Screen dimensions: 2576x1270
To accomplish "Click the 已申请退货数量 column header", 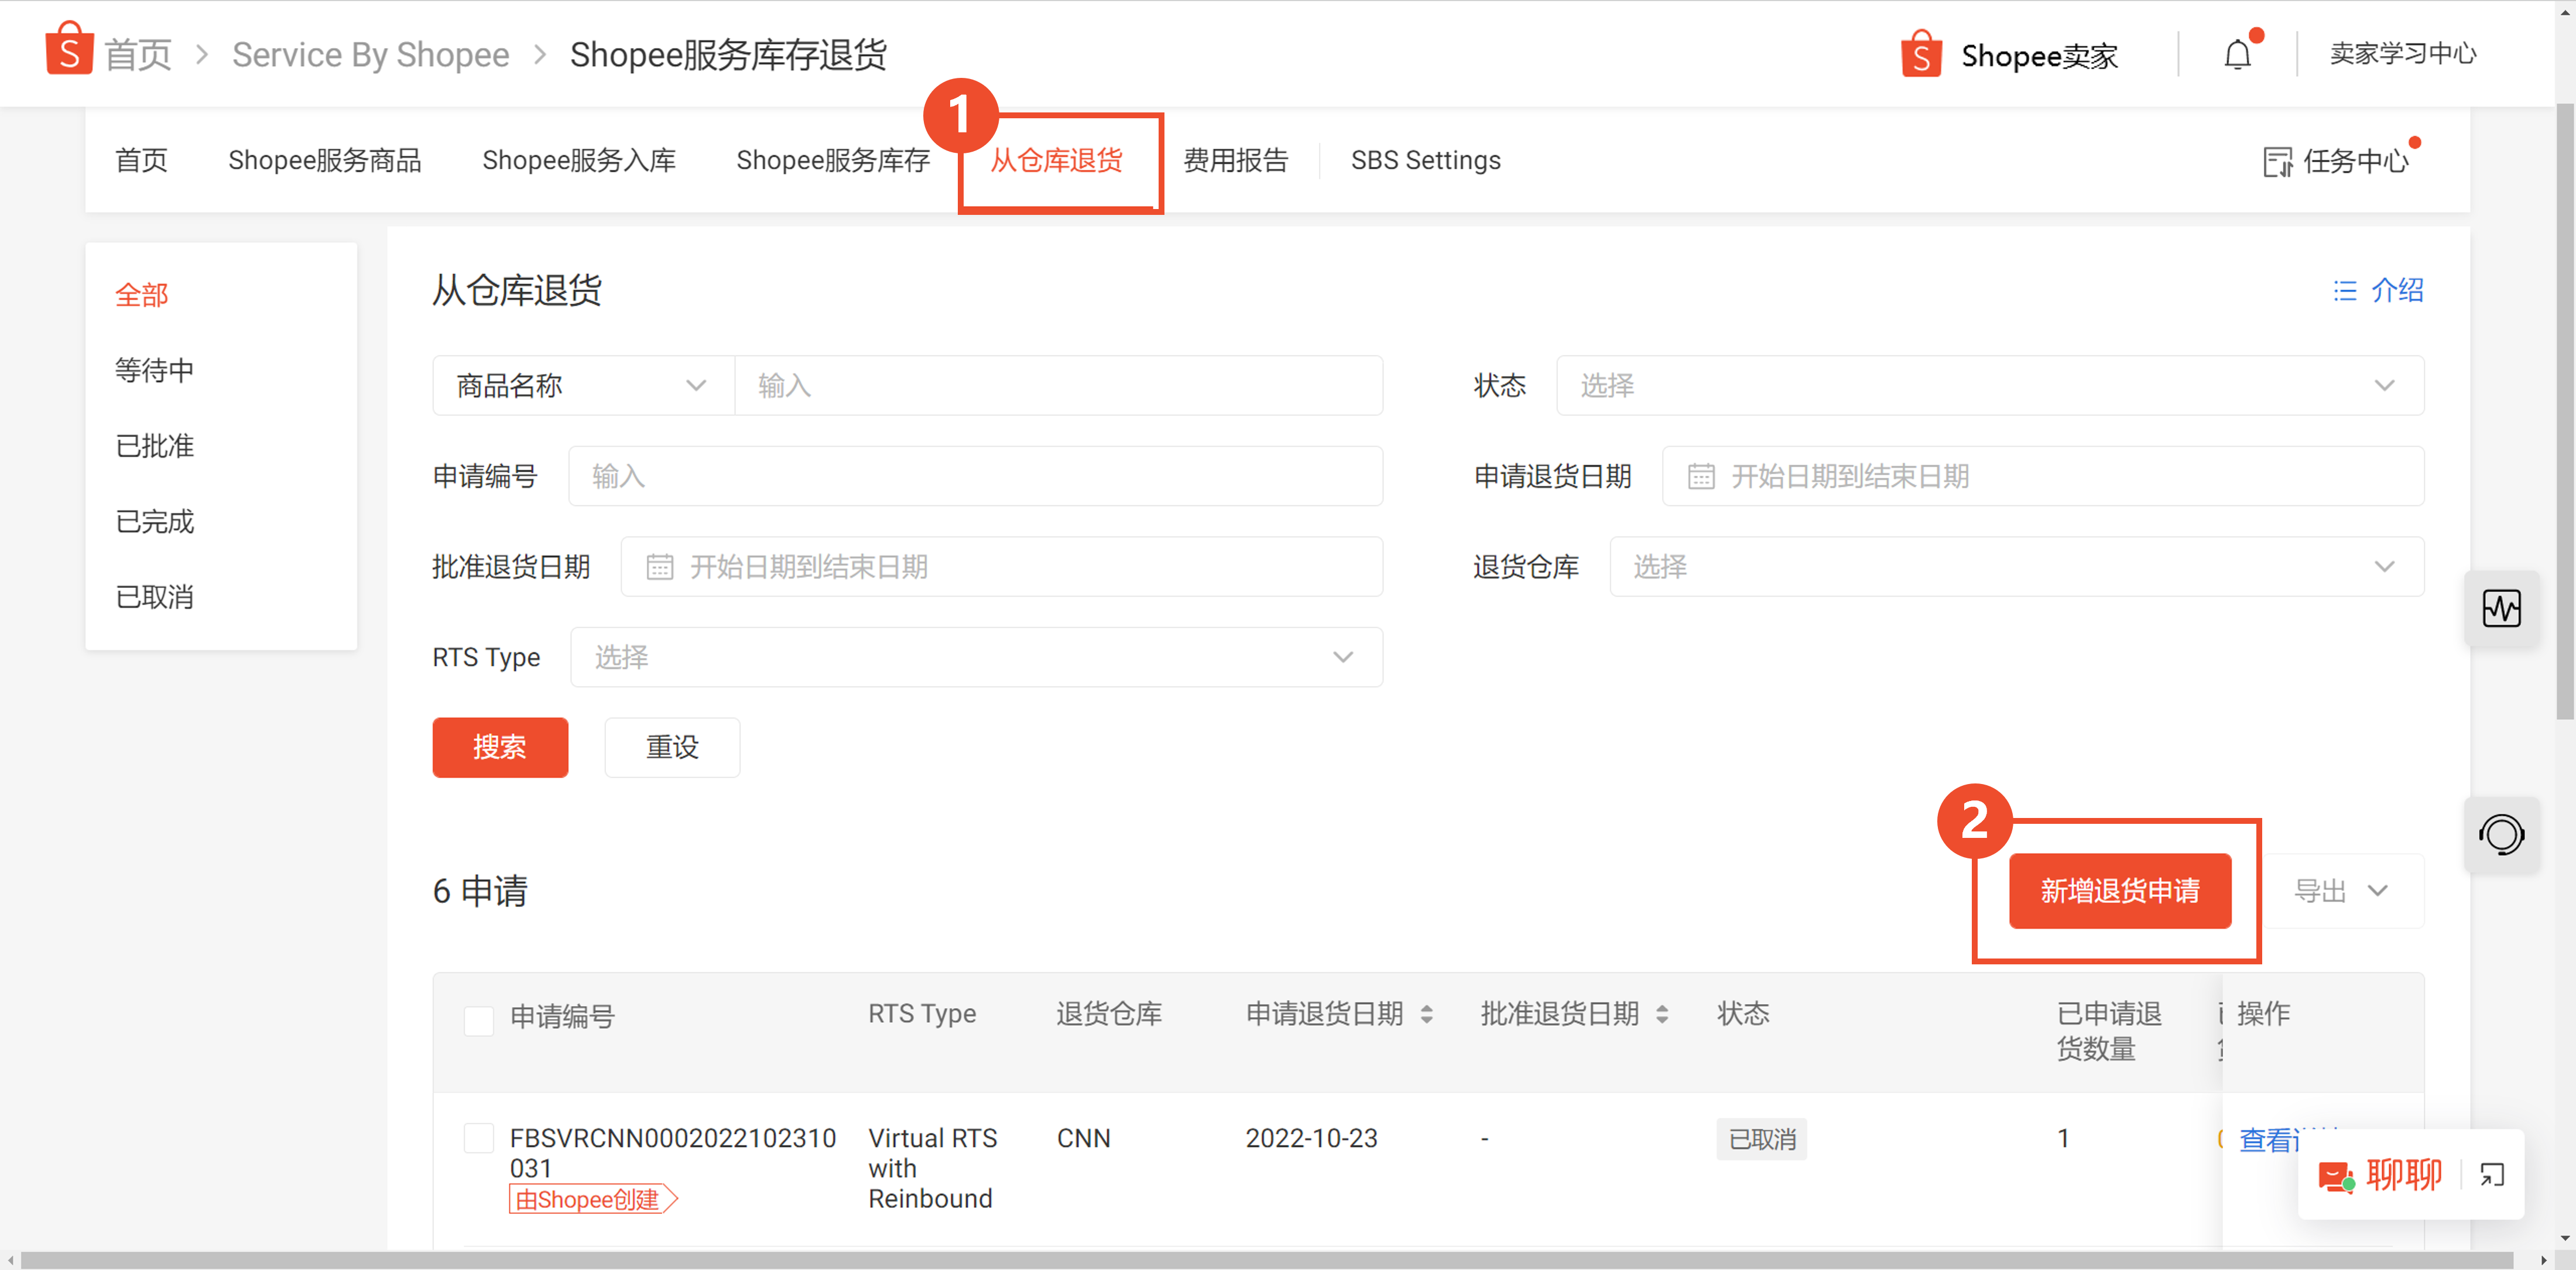I will pyautogui.click(x=2109, y=1031).
